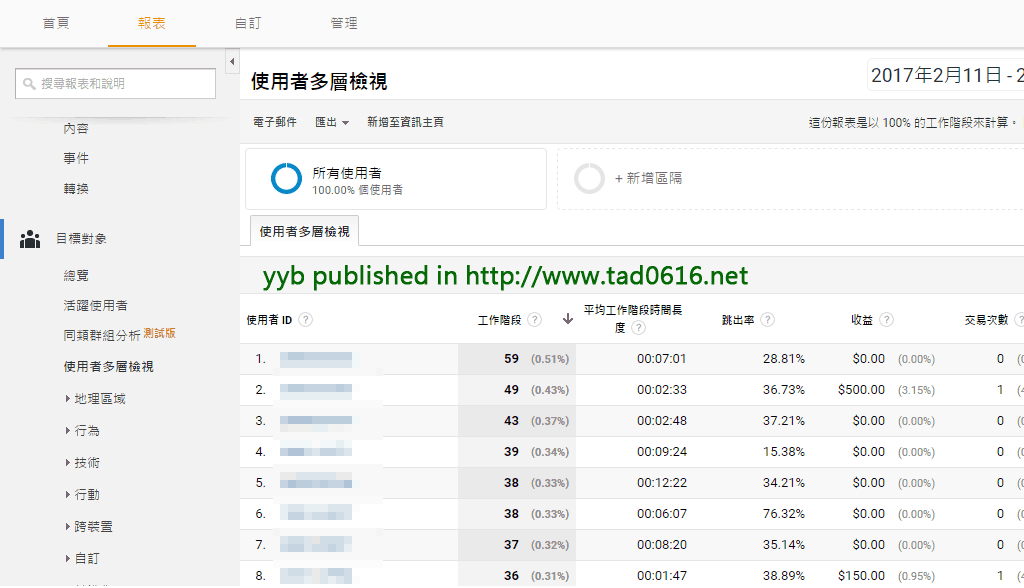Select the 所有使用者 segment circle
Viewport: 1024px width, 588px height.
click(286, 179)
